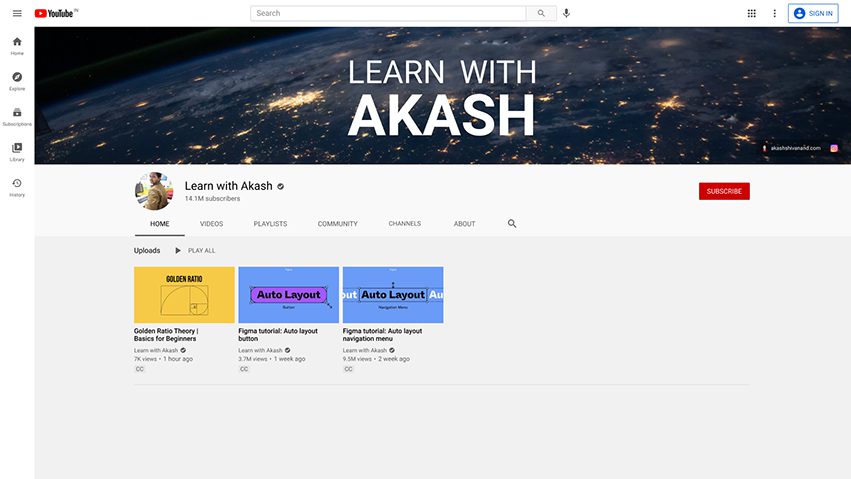Click channel name under navigation menu video
Viewport: 851px width, 479px height.
365,350
